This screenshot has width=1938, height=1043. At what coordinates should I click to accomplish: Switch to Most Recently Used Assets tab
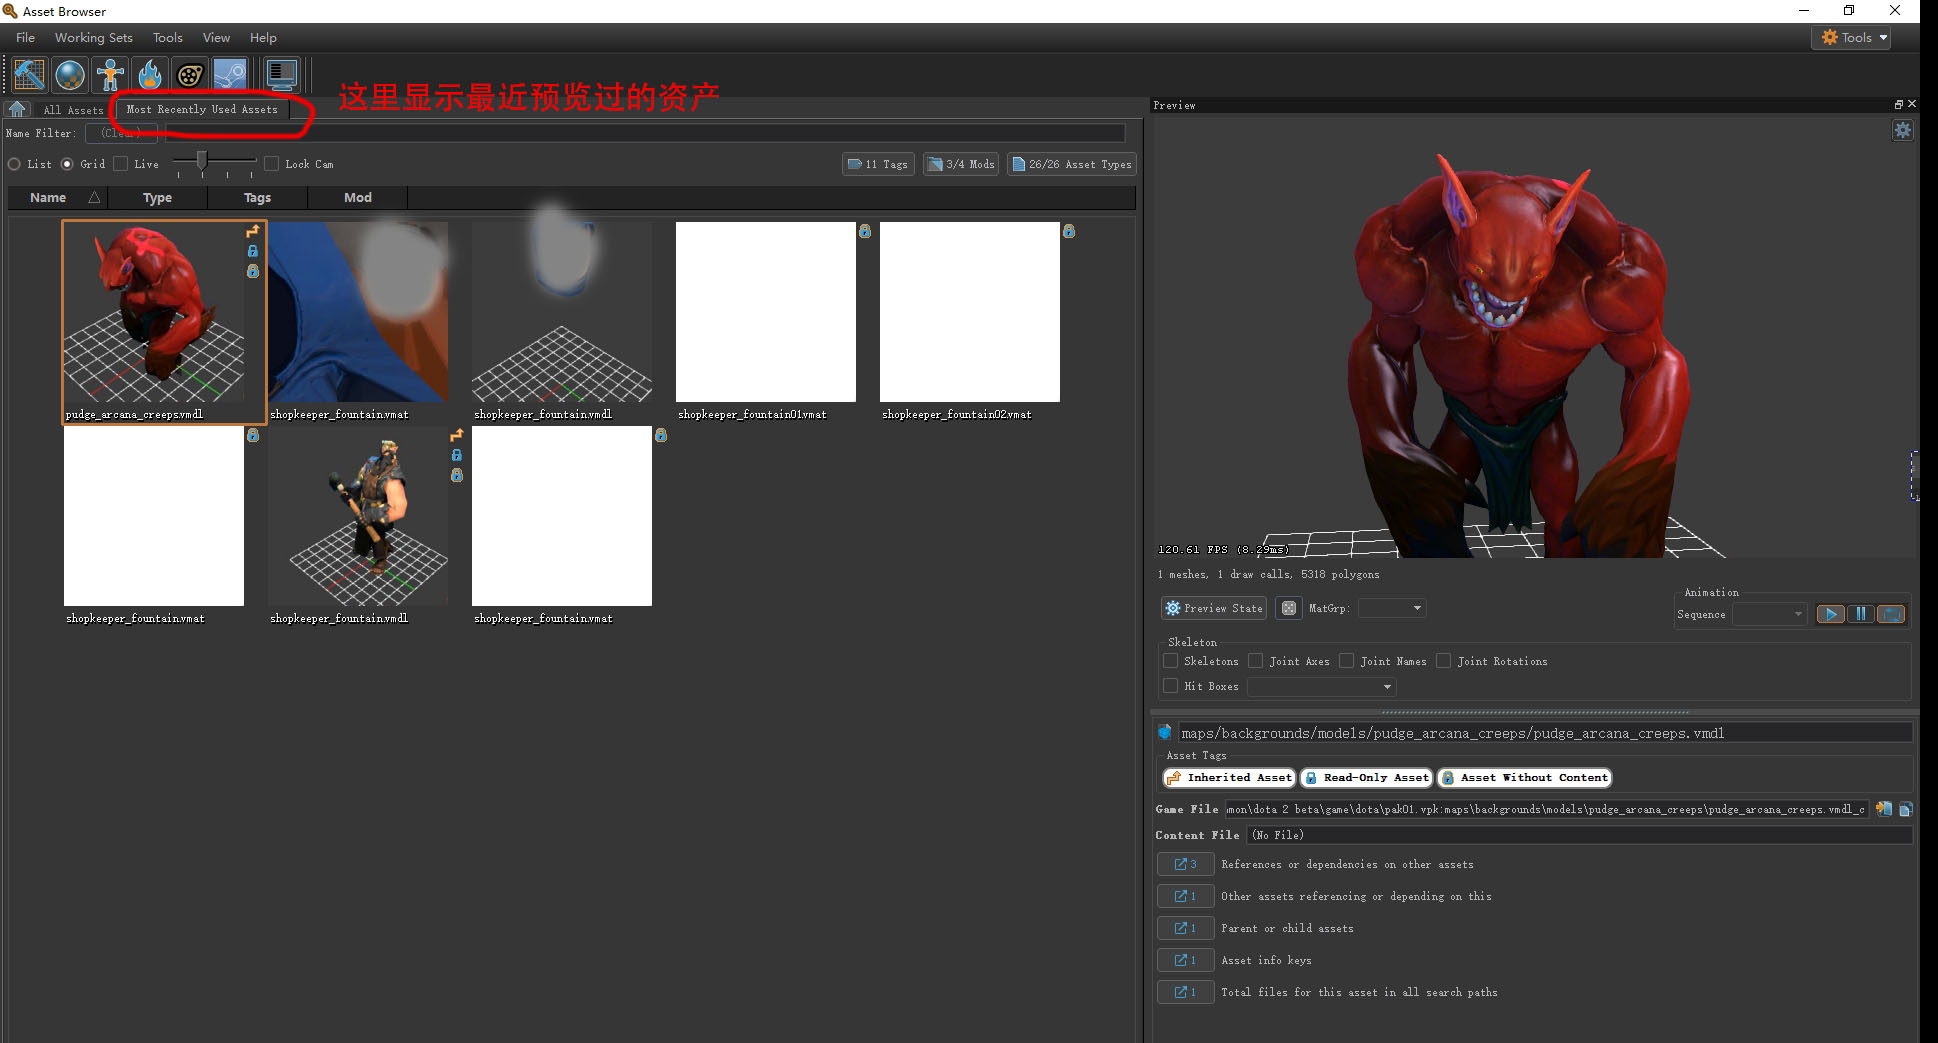(x=202, y=109)
